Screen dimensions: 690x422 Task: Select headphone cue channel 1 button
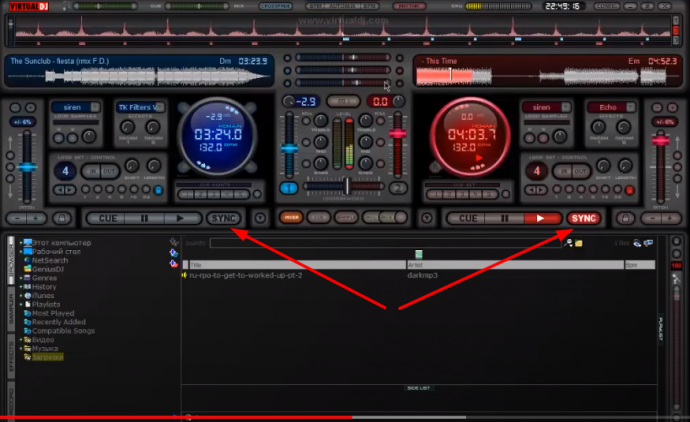(289, 188)
